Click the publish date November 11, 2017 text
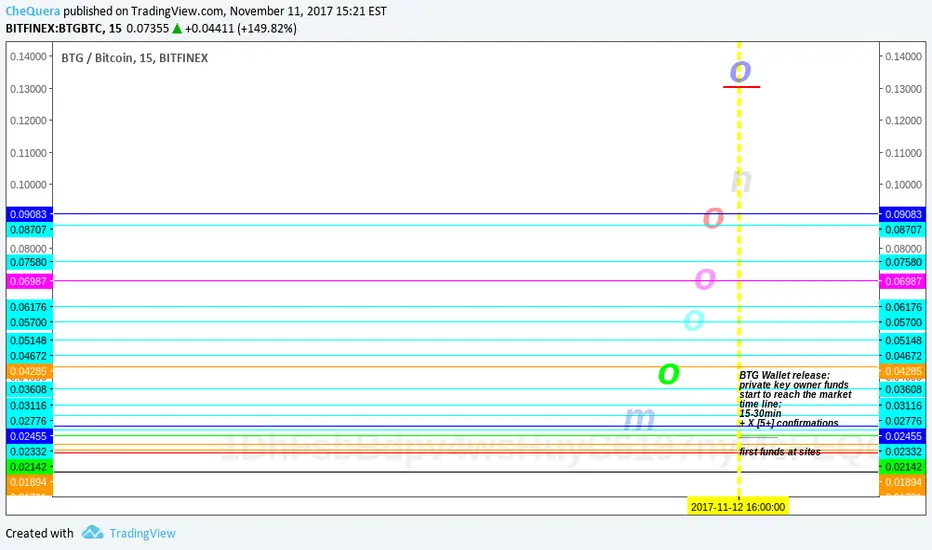This screenshot has height=550, width=932. [x=289, y=11]
